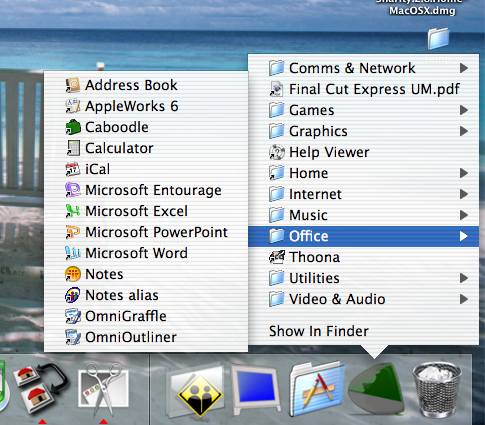Image resolution: width=485 pixels, height=425 pixels.
Task: Launch Microsoft Word from the list
Action: [146, 253]
